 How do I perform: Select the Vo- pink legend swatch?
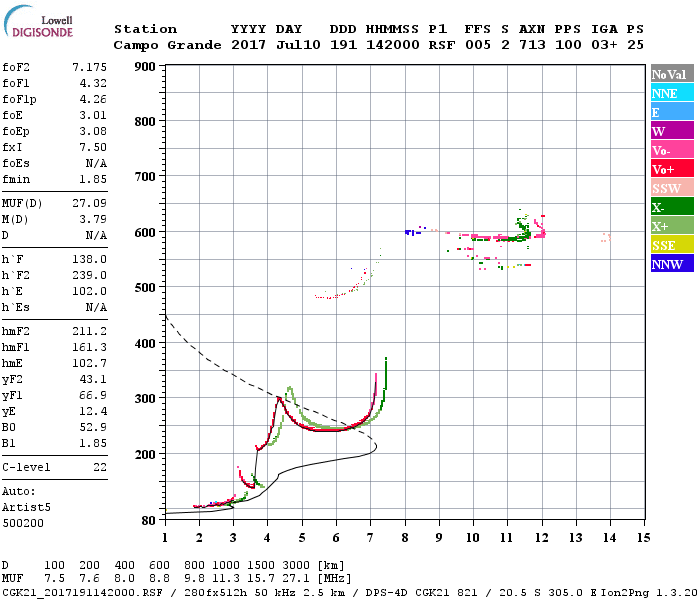click(x=672, y=150)
